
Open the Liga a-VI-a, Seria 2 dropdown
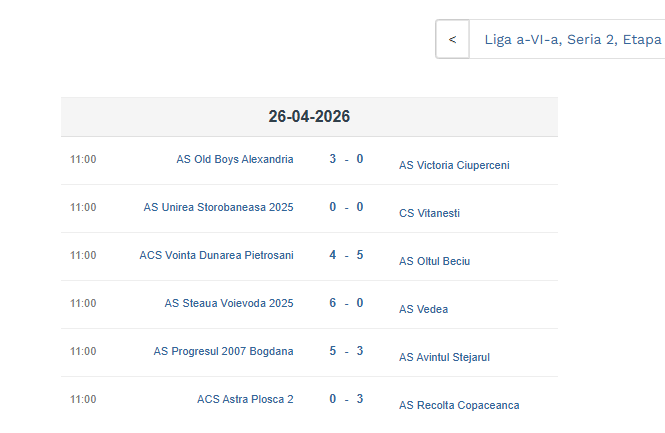572,40
